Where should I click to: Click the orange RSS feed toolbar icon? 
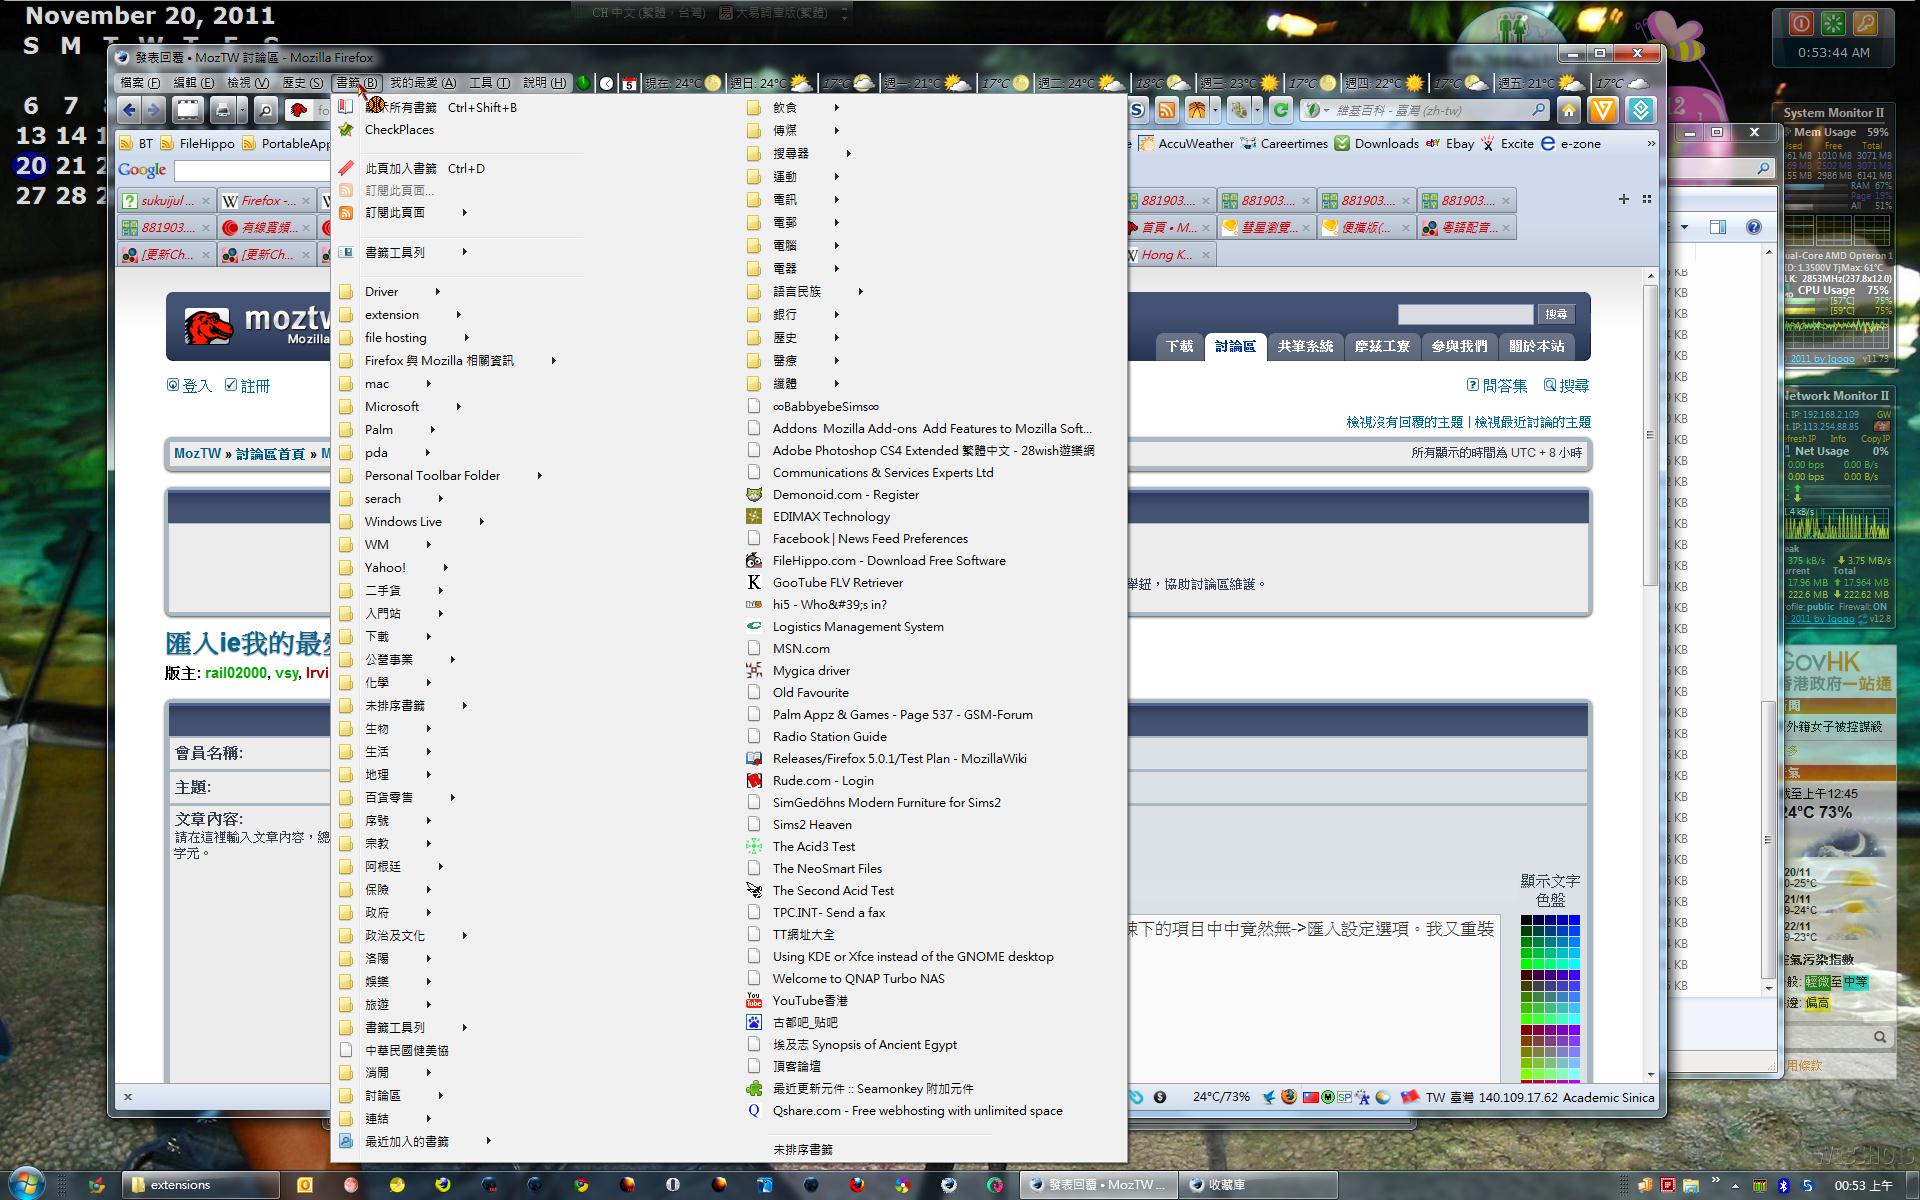click(x=1167, y=110)
